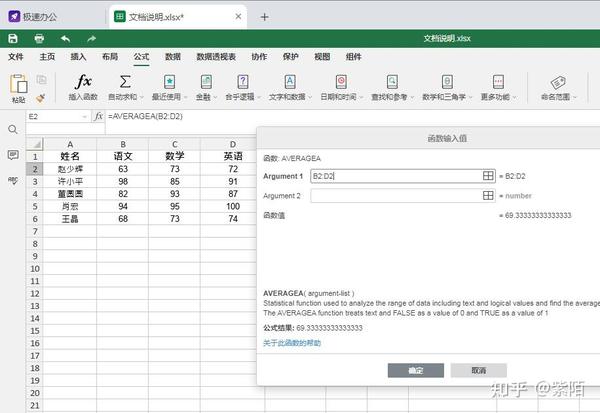
Task: Open the 数学和三角学 math functions icon
Action: click(x=447, y=82)
